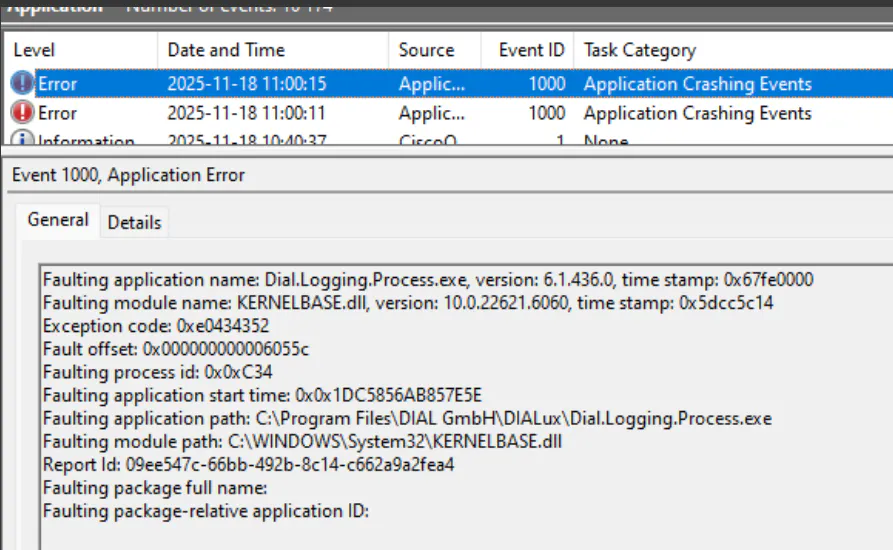Click the Task Category column header
This screenshot has width=893, height=550.
[640, 50]
